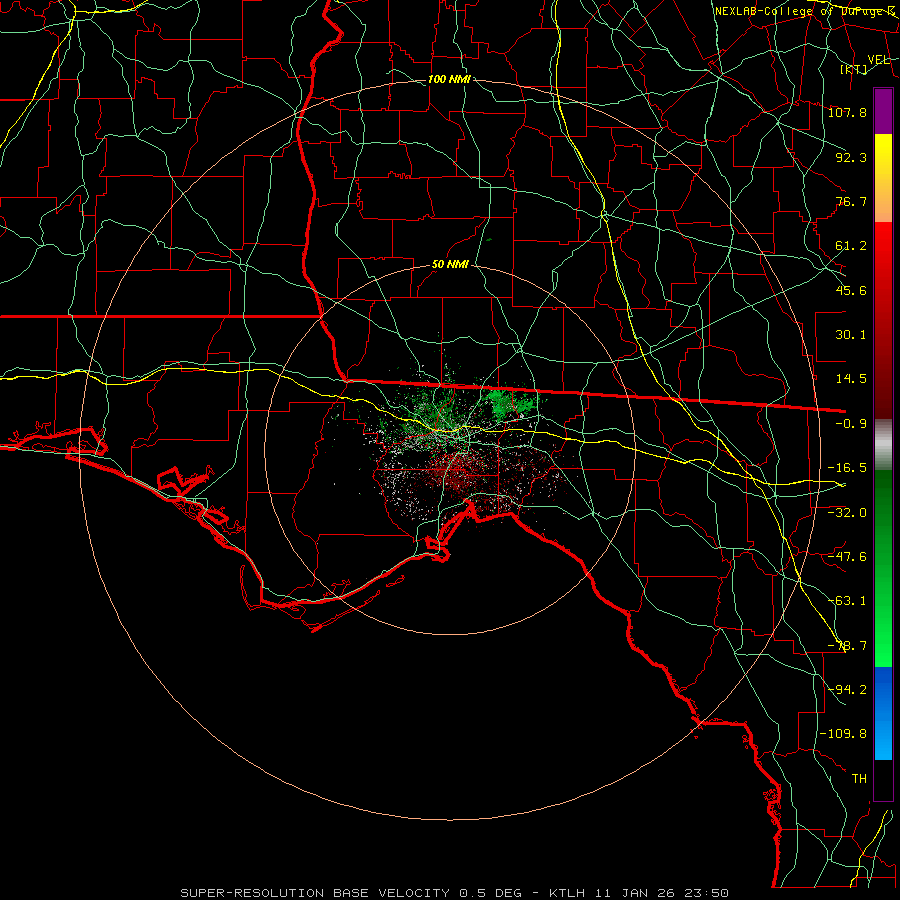Screen dimensions: 900x900
Task: Select the 14.5 scale value
Action: pos(851,379)
